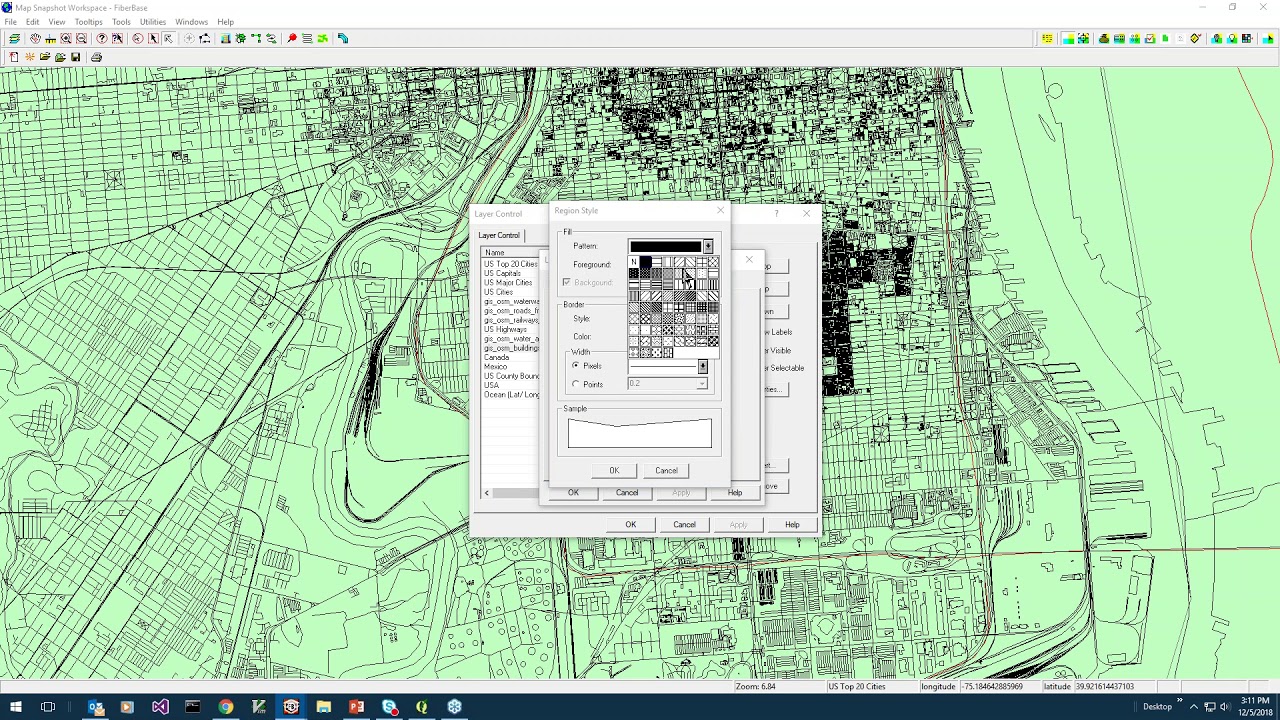Select US Capitals layer in the list
The width and height of the screenshot is (1280, 720).
tap(503, 274)
